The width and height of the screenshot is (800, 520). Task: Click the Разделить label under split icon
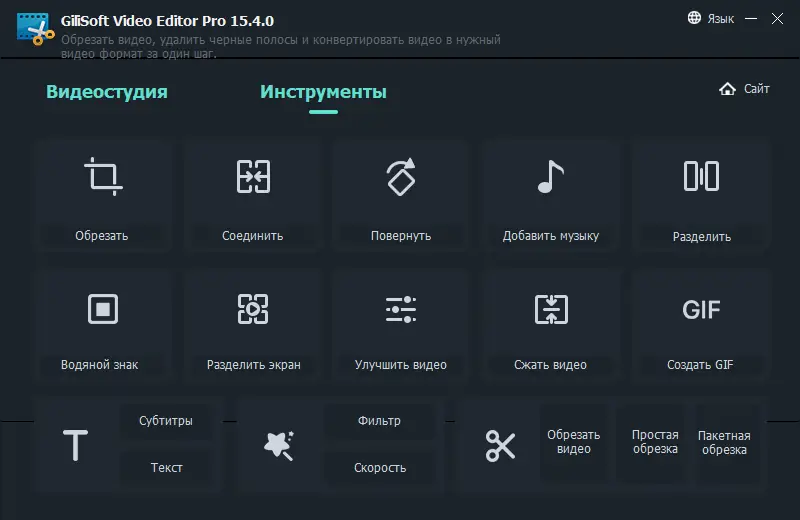coord(702,237)
